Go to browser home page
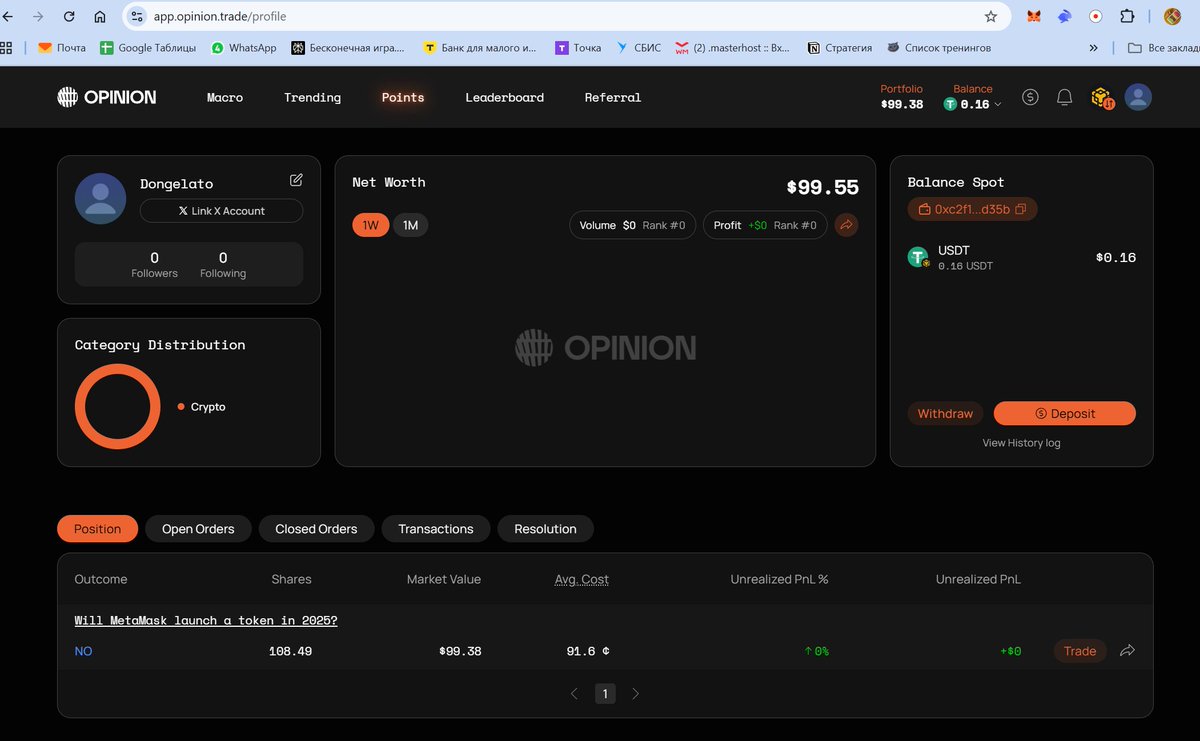Screen dimensions: 1200x741 (100, 17)
